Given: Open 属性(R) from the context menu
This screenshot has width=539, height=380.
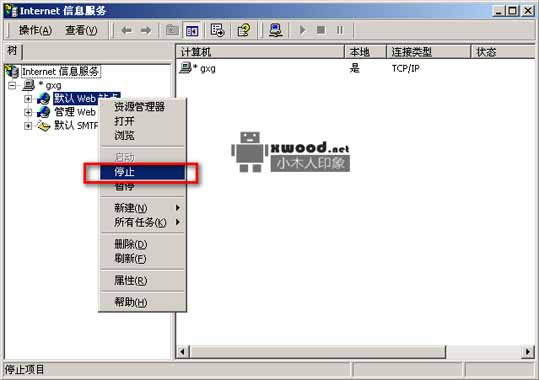Looking at the screenshot, I should (x=142, y=281).
